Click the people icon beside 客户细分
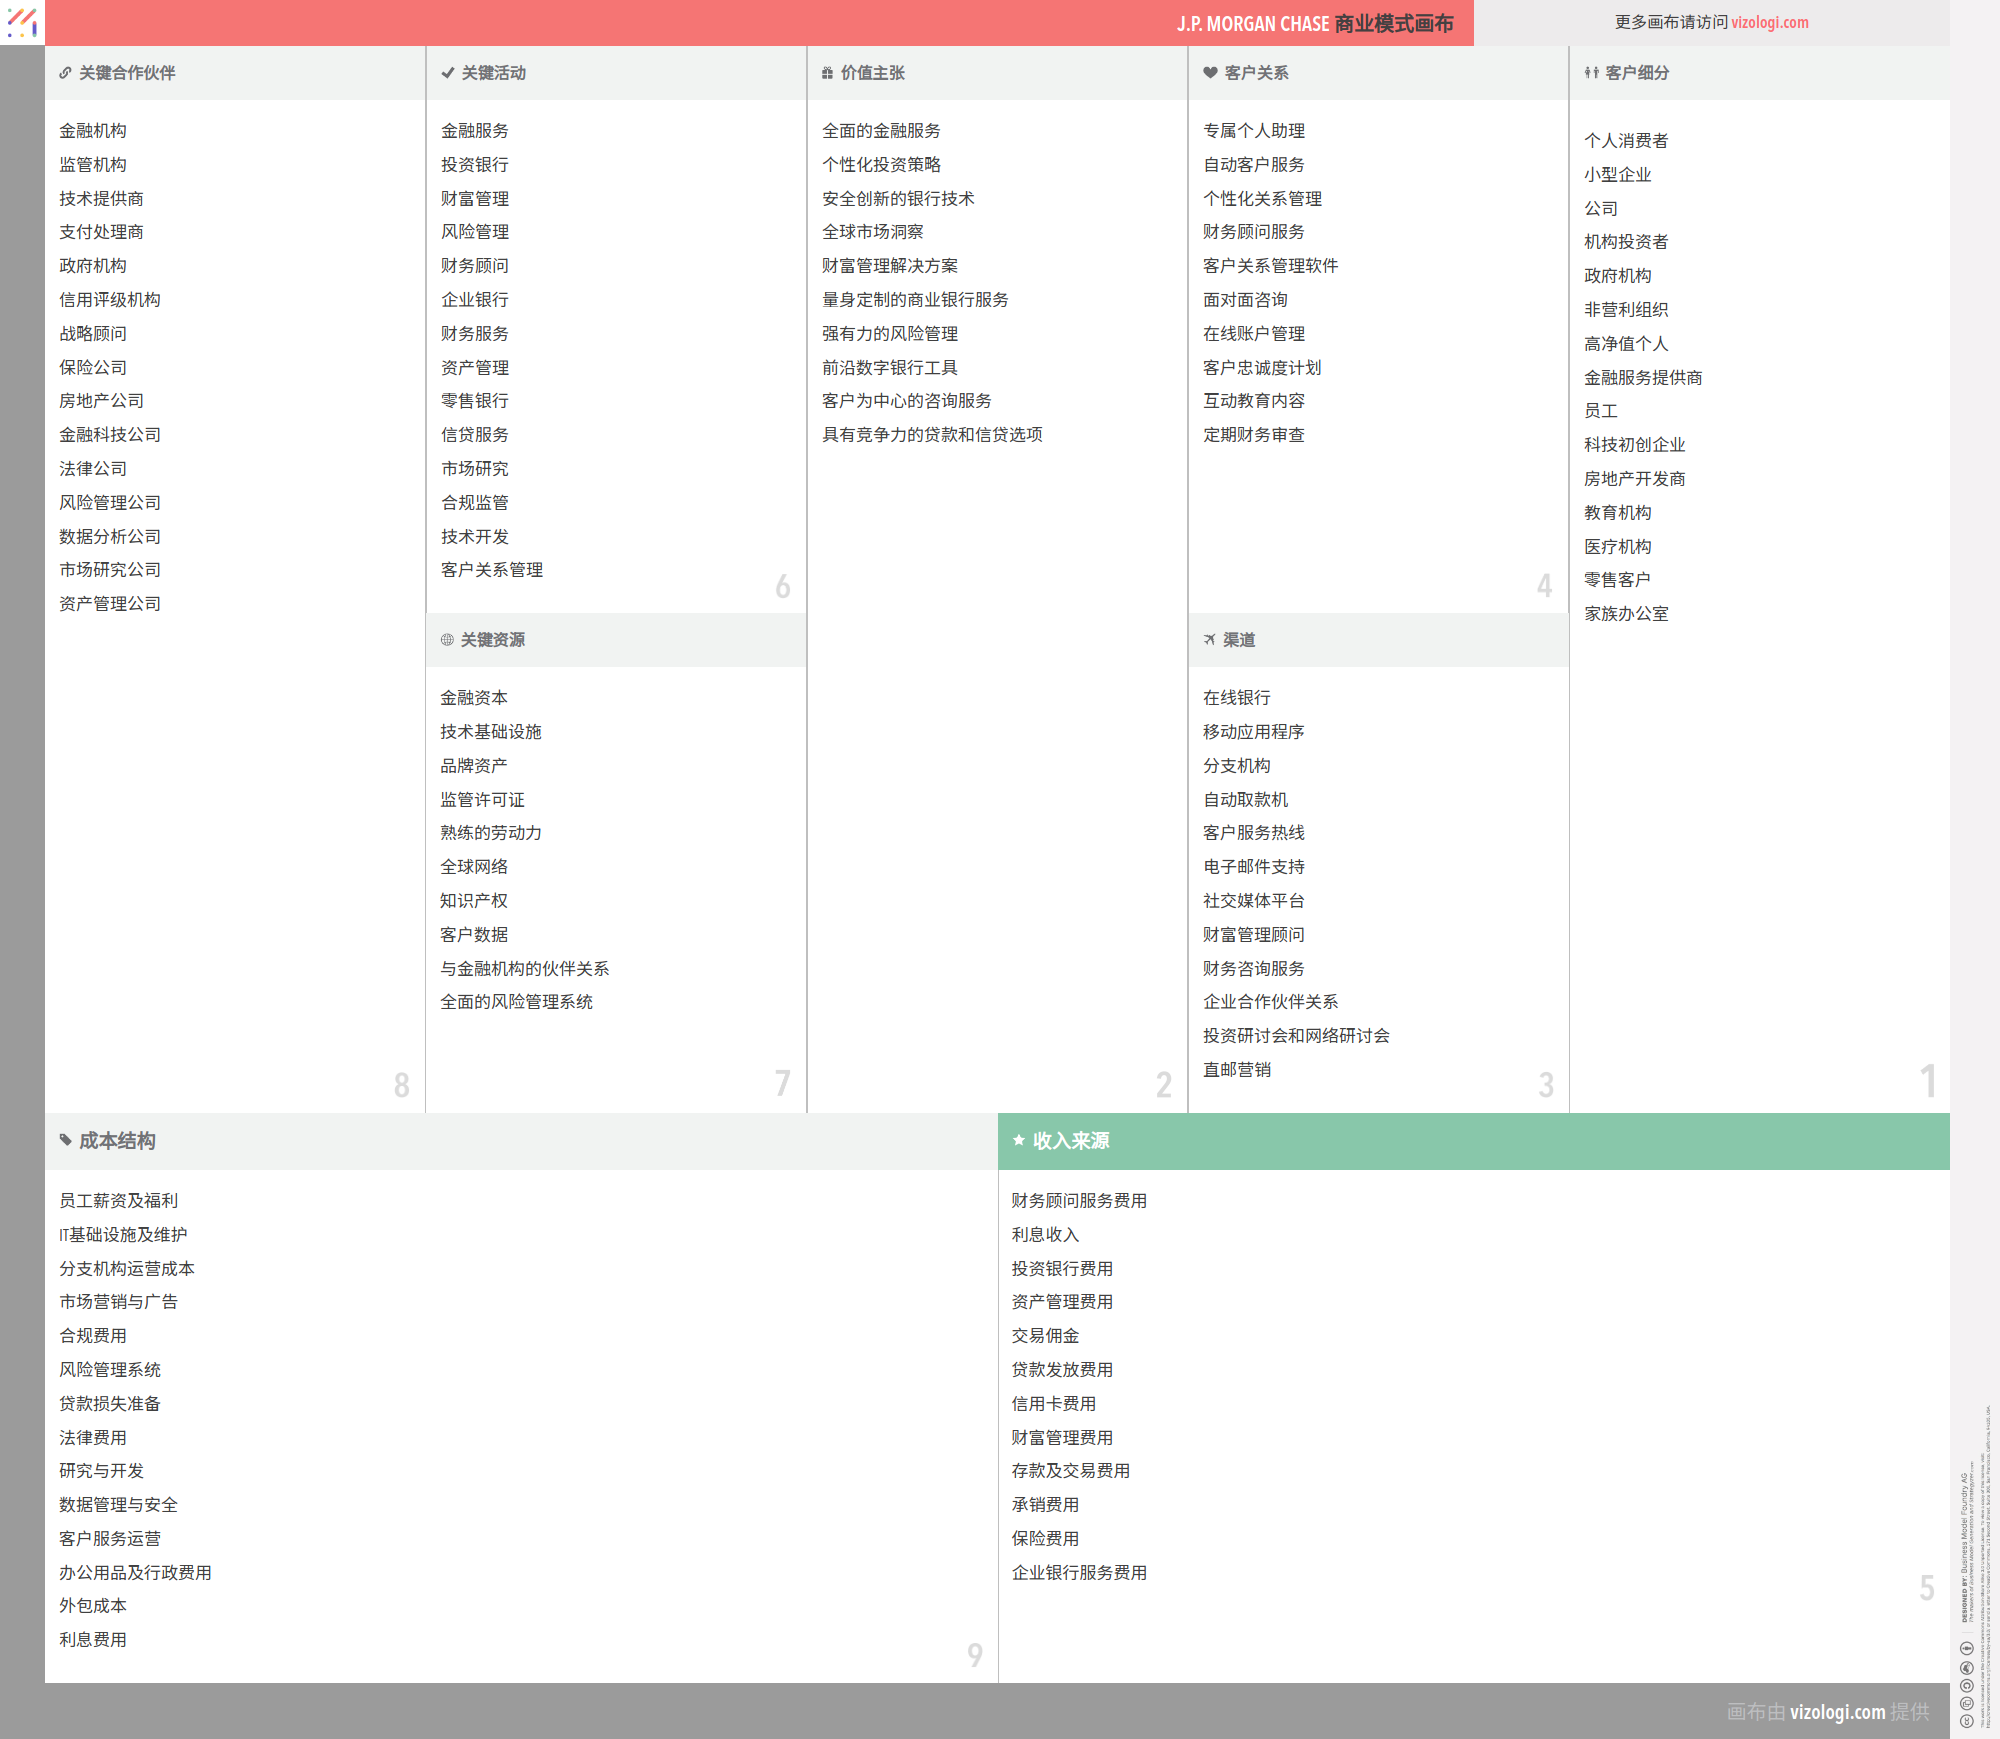2000x1739 pixels. pyautogui.click(x=1591, y=73)
